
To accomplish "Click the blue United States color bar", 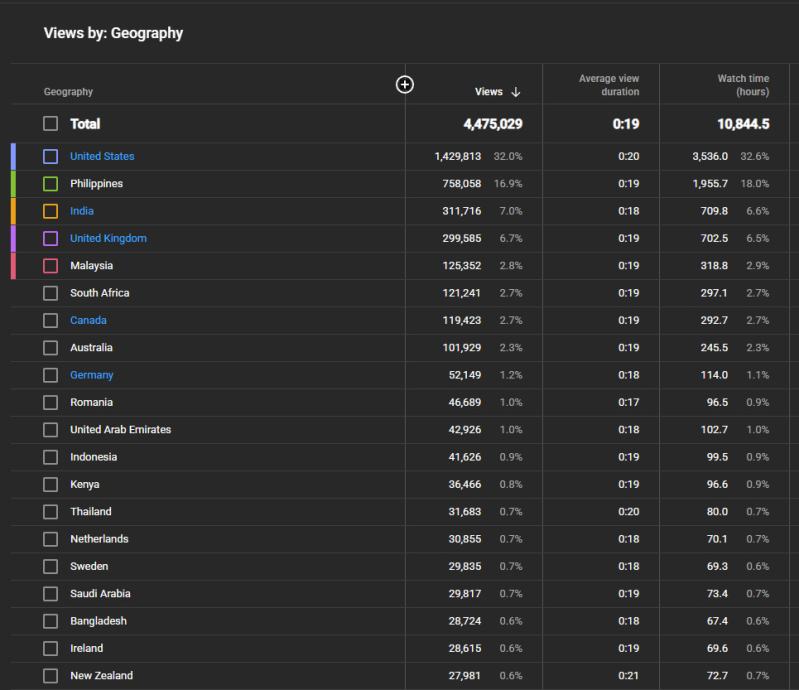I will click(13, 156).
